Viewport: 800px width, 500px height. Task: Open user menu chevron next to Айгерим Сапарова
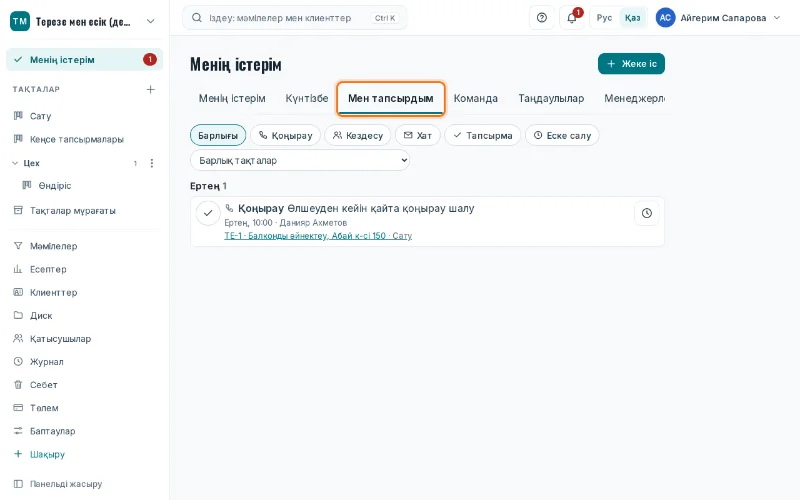777,18
